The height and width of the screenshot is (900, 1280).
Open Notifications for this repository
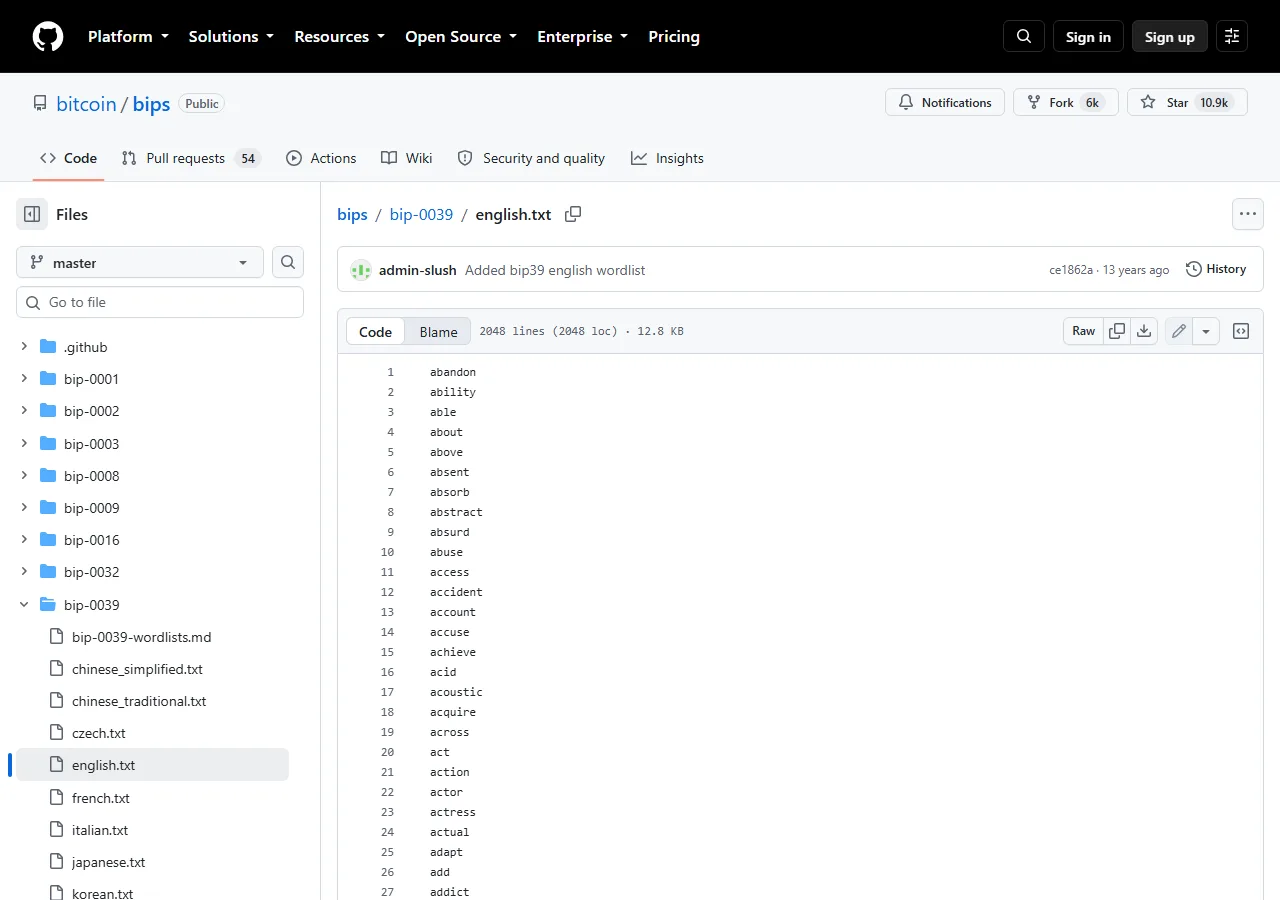pos(945,102)
